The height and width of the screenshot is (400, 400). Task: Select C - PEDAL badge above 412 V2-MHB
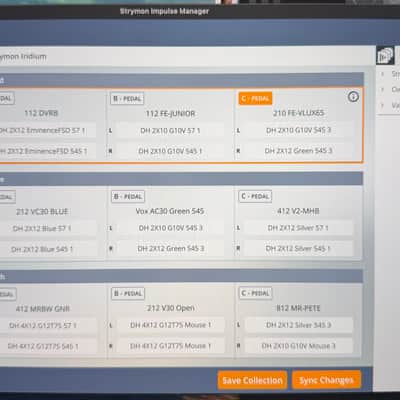coord(255,196)
